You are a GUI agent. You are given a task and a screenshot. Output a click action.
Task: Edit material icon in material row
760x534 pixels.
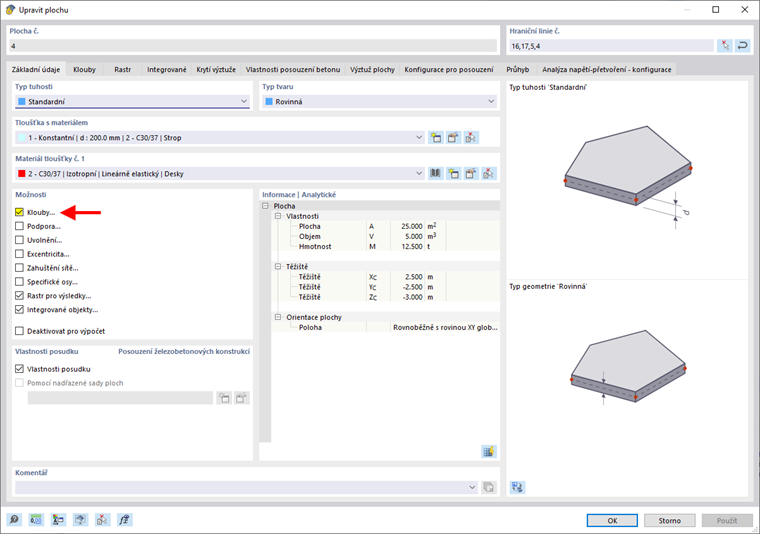[x=471, y=173]
